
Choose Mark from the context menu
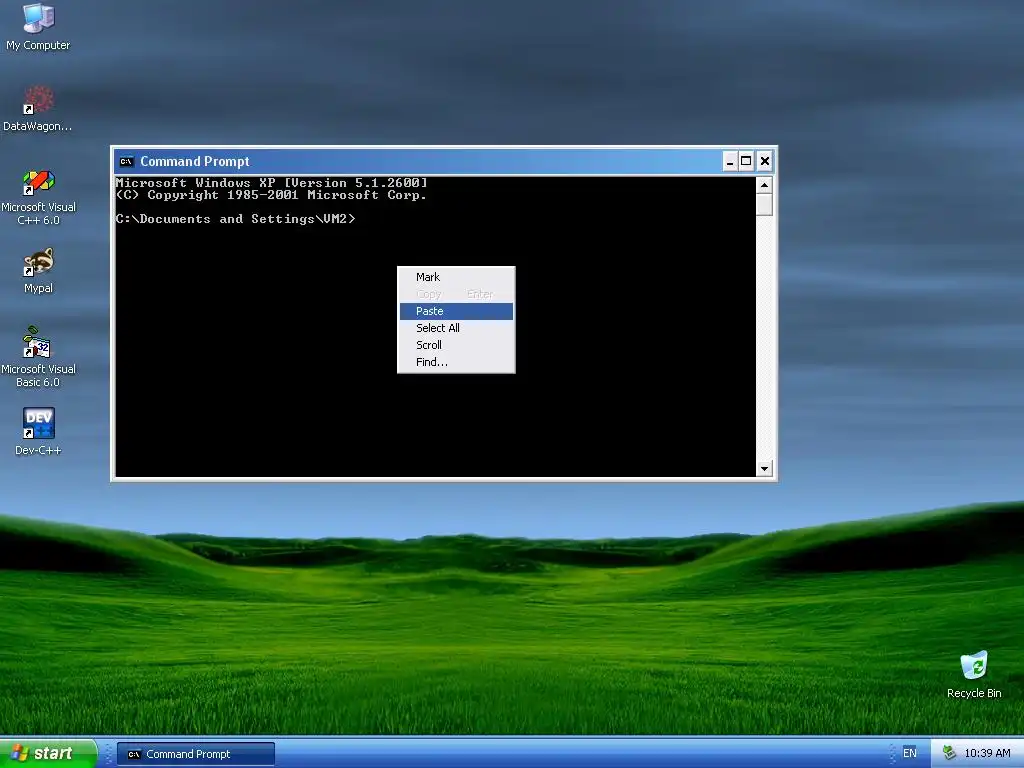(x=456, y=277)
